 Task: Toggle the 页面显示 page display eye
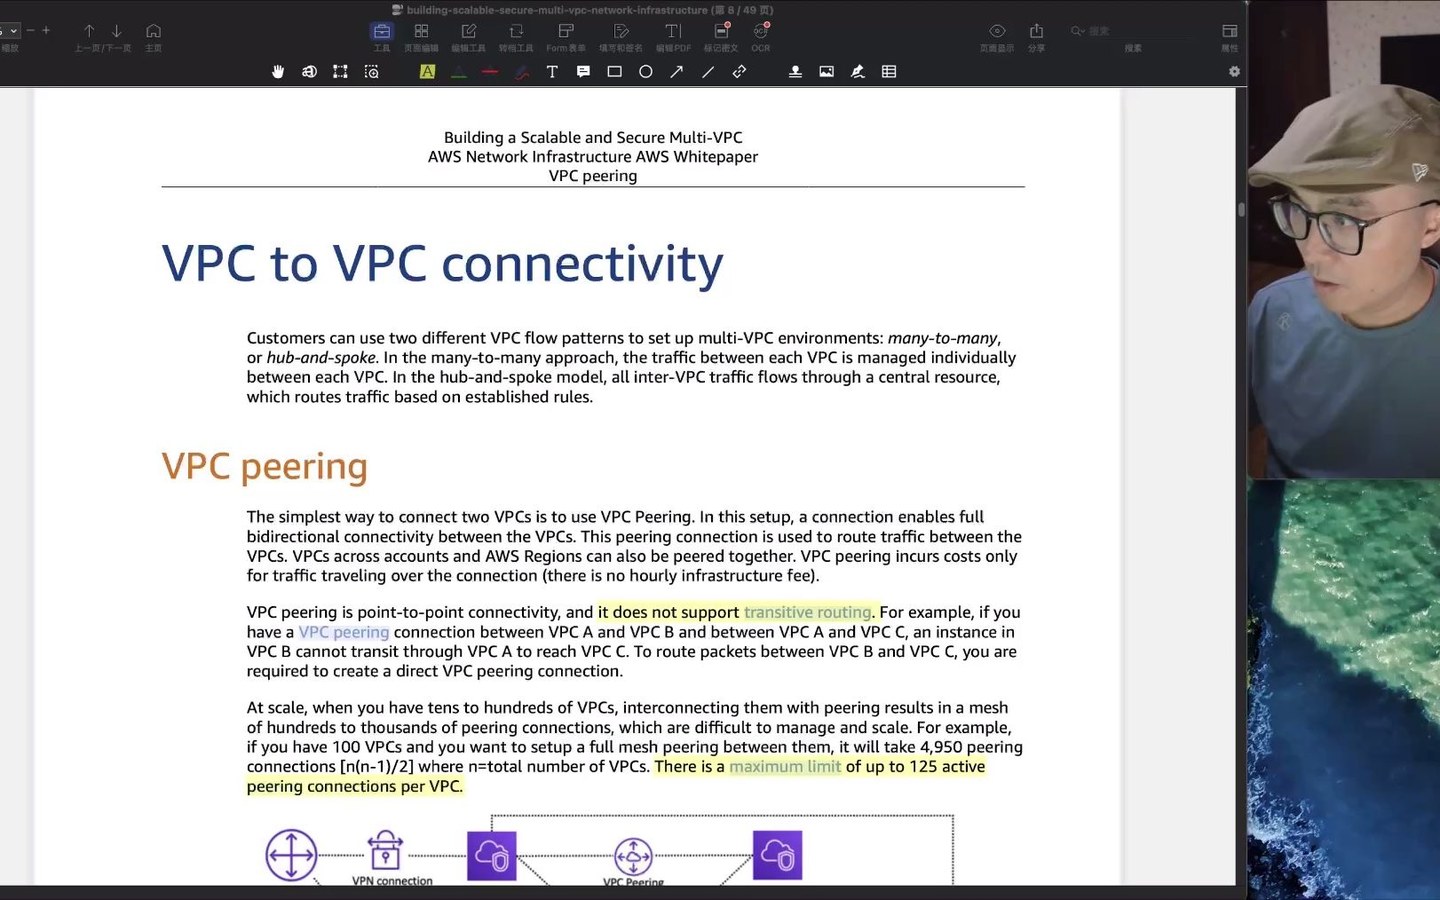997,37
